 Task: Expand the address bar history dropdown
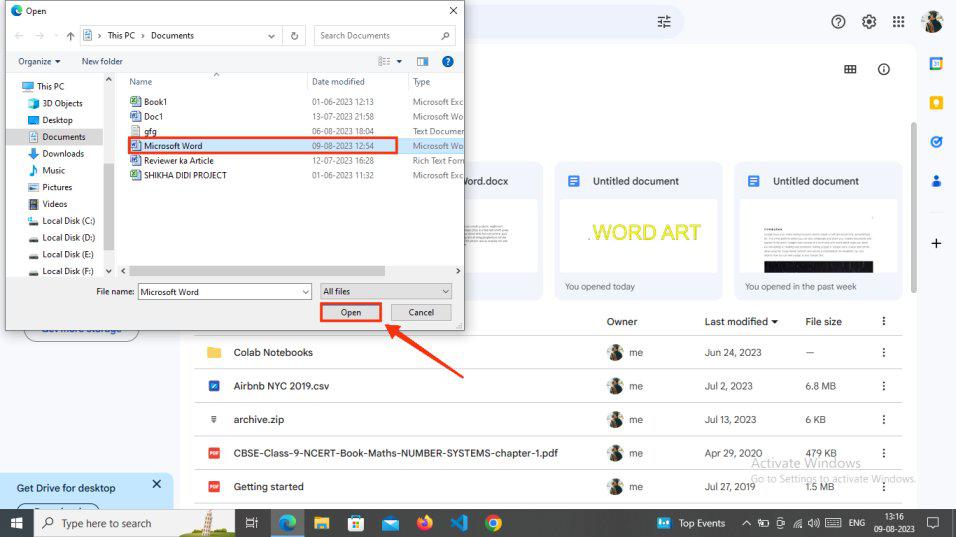point(271,36)
